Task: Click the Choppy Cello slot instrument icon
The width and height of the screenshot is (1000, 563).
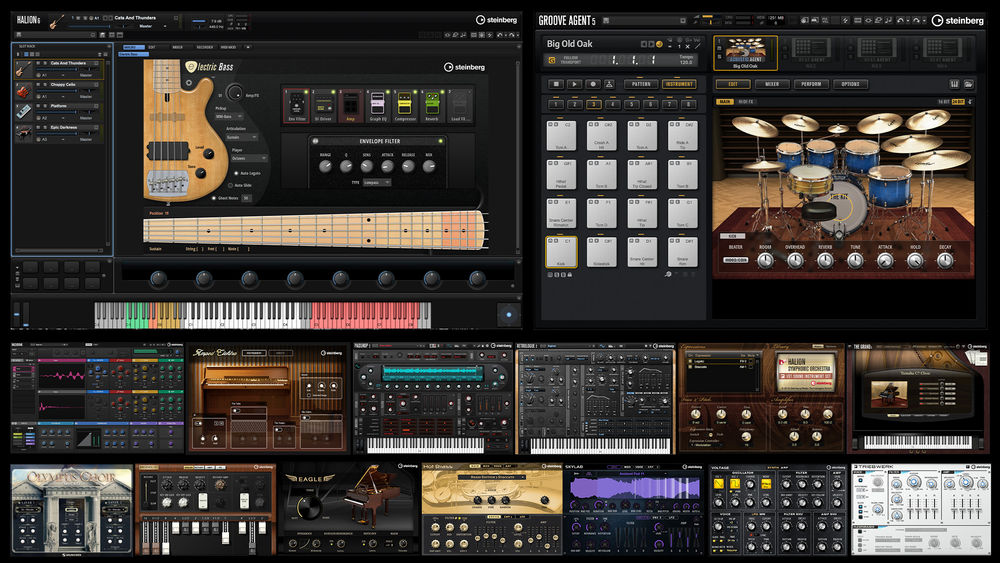Action: point(24,91)
